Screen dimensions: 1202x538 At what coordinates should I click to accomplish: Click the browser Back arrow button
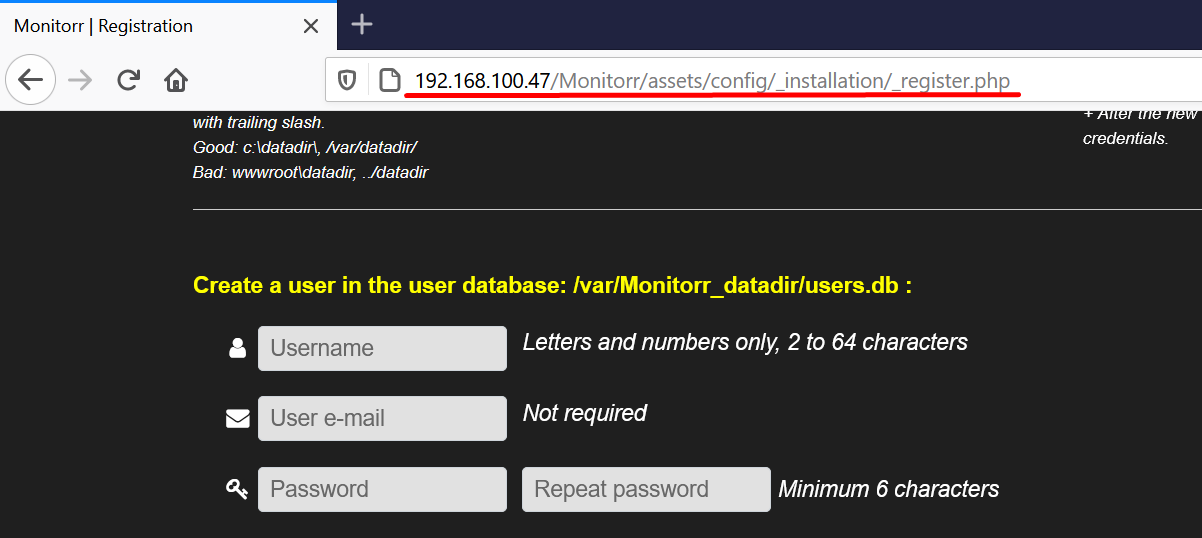point(31,80)
